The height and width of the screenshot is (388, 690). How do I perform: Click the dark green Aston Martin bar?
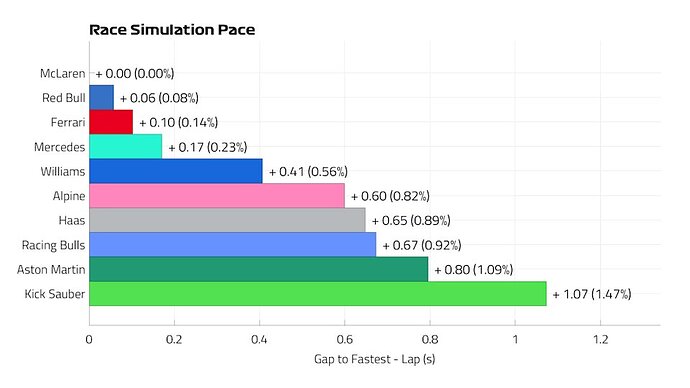pyautogui.click(x=259, y=269)
